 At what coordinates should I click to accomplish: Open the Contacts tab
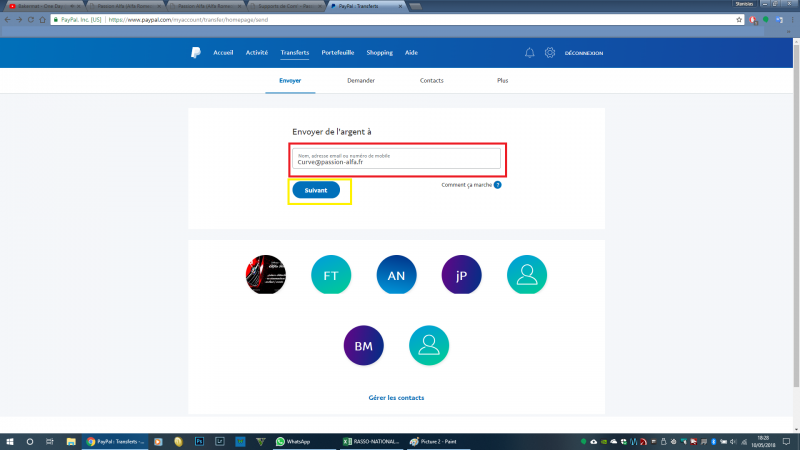pos(432,80)
